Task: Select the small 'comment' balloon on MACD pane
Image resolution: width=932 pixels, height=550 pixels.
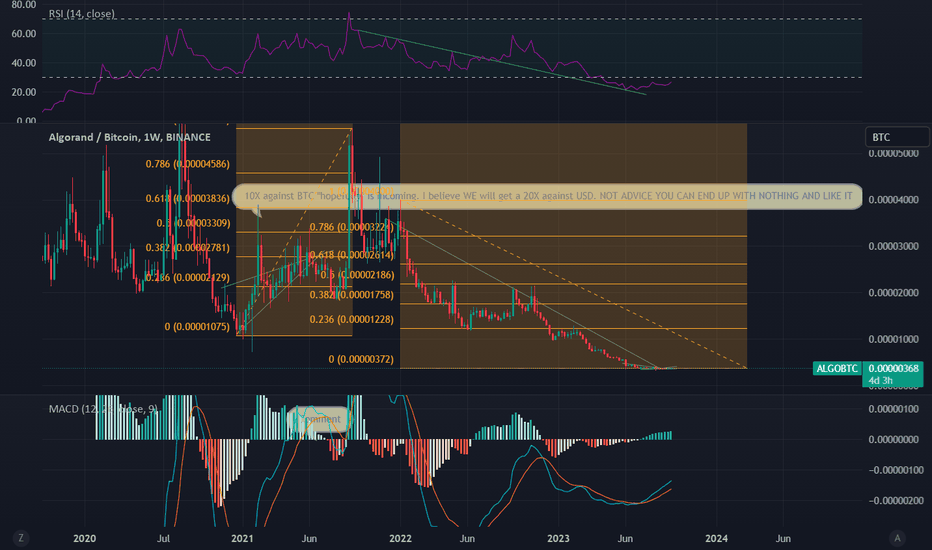Action: pos(318,419)
